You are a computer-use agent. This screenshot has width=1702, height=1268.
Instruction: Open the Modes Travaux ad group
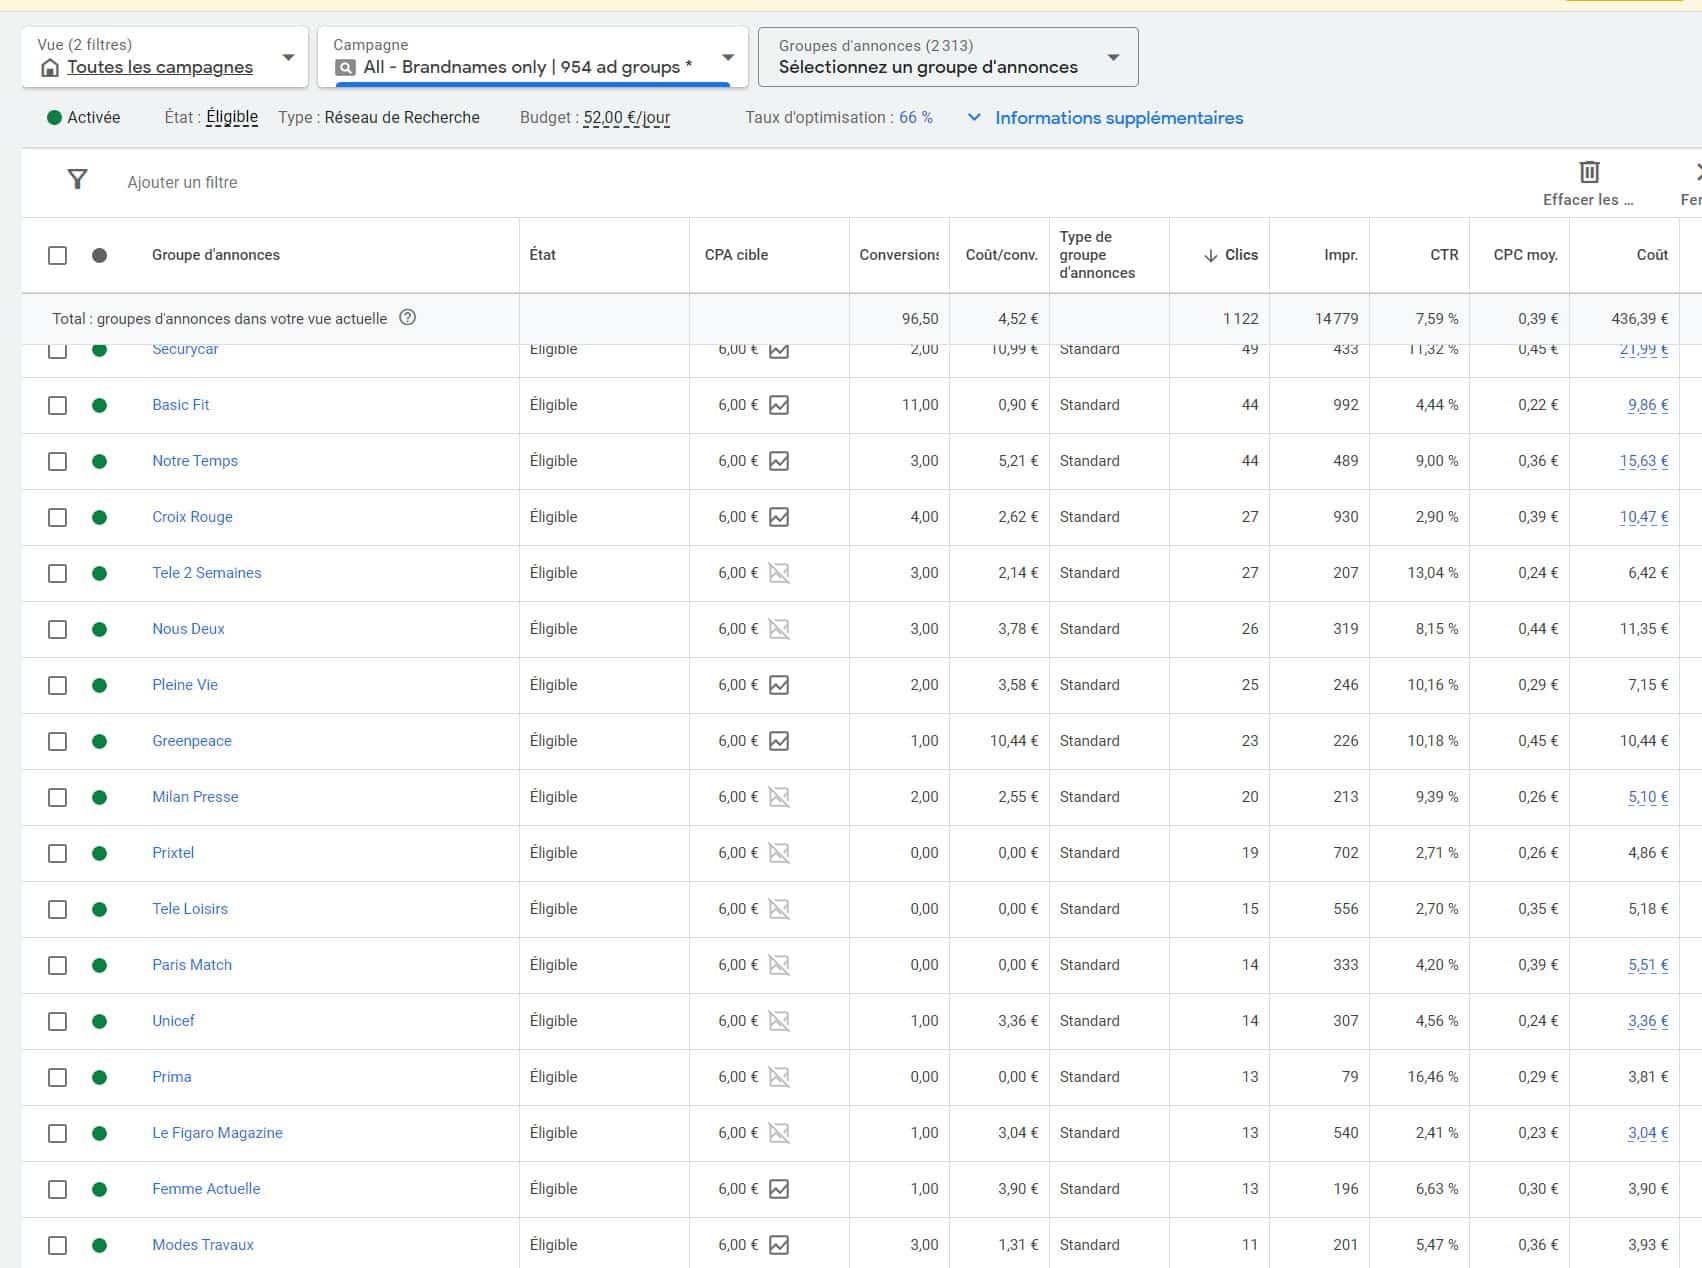(203, 1245)
